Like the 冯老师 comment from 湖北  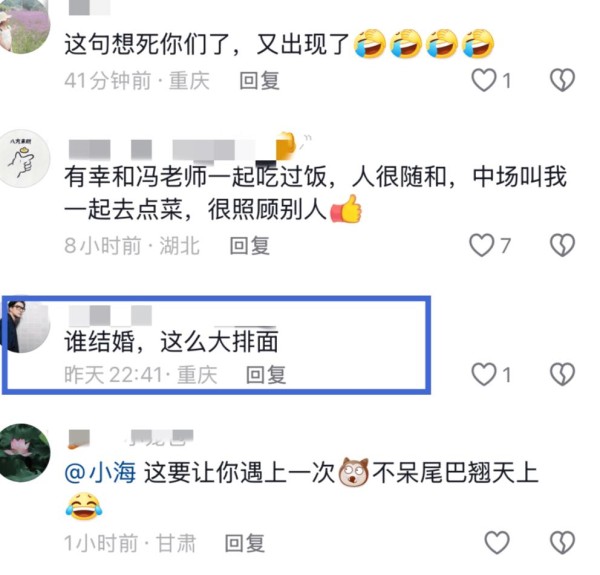(x=482, y=245)
